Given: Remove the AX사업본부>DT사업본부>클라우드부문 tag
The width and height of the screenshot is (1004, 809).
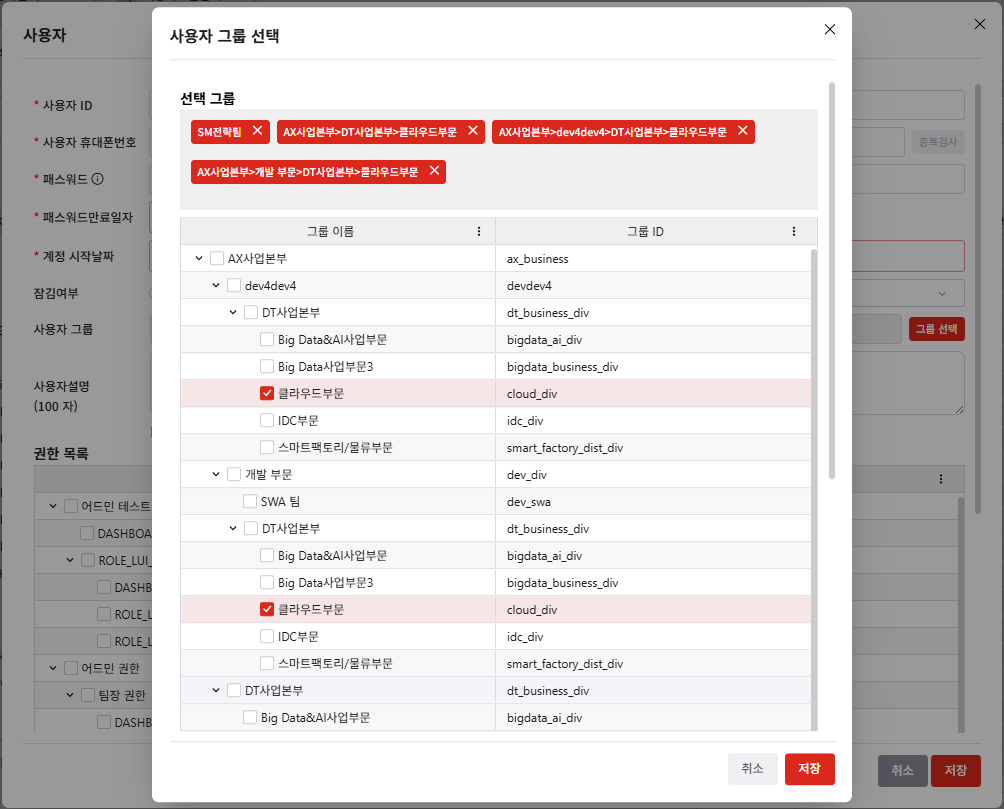Looking at the screenshot, I should coord(473,131).
